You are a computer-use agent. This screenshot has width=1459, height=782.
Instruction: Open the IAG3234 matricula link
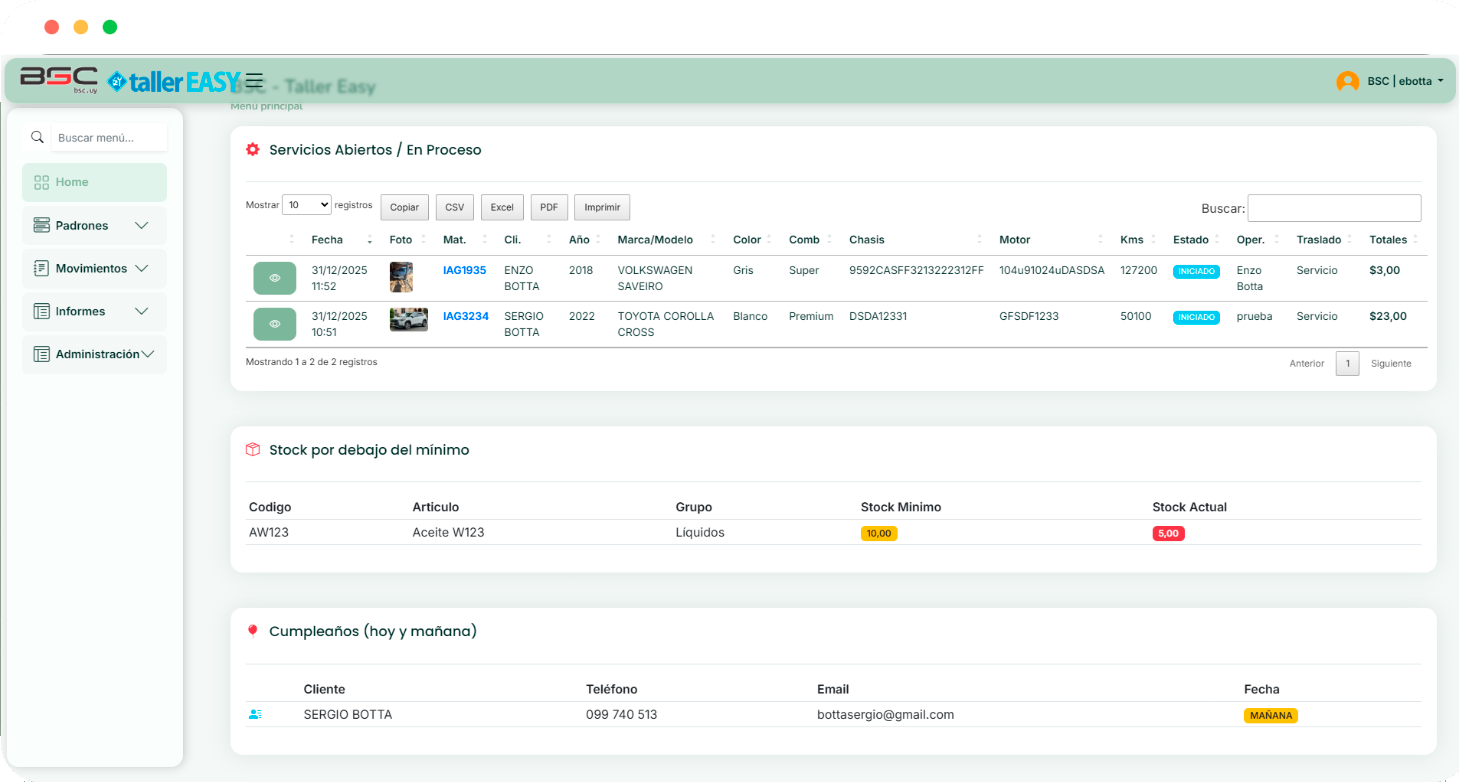click(x=464, y=315)
